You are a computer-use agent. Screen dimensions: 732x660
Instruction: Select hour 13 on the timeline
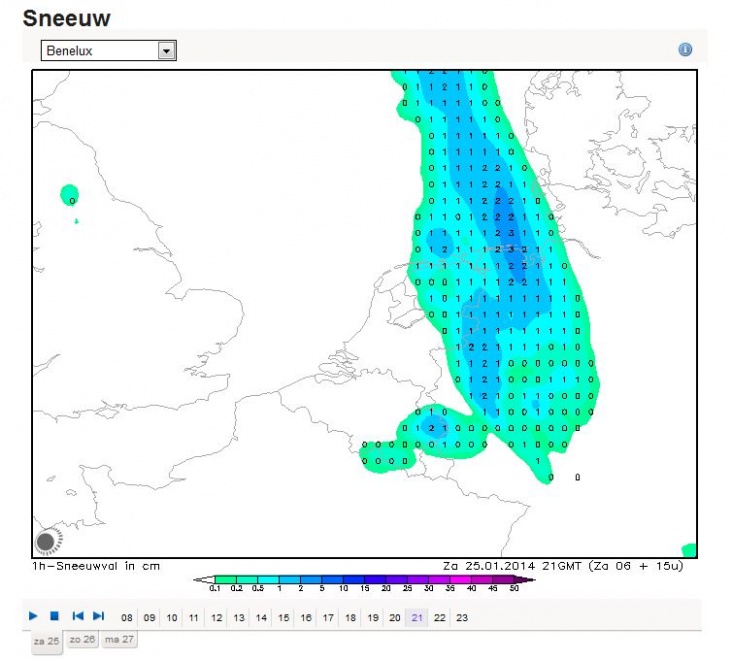coord(239,618)
